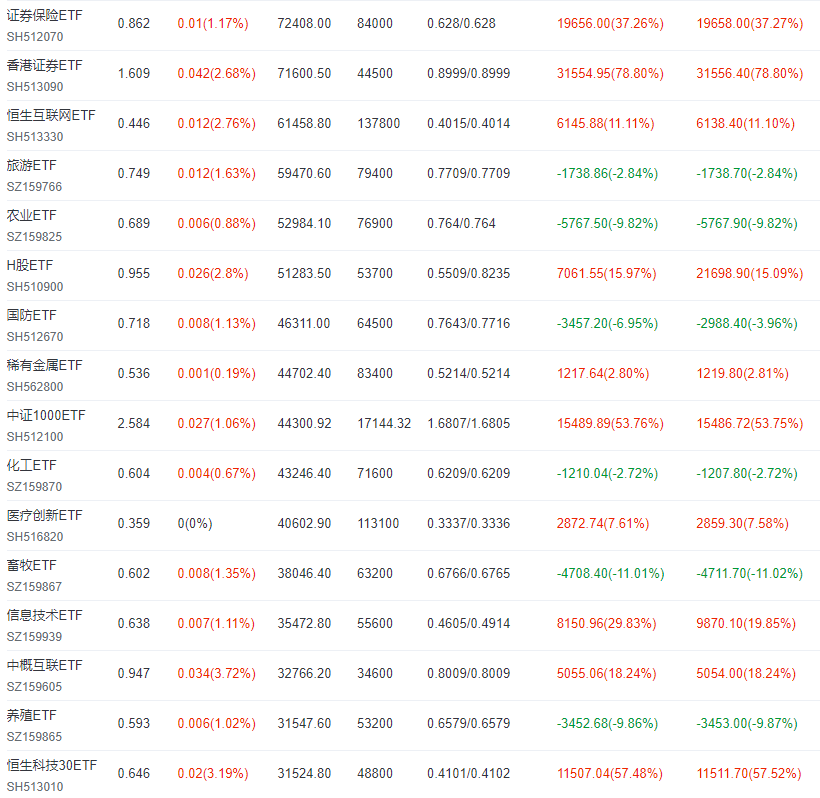The image size is (820, 798).
Task: Select code SH516820
Action: tap(35, 537)
